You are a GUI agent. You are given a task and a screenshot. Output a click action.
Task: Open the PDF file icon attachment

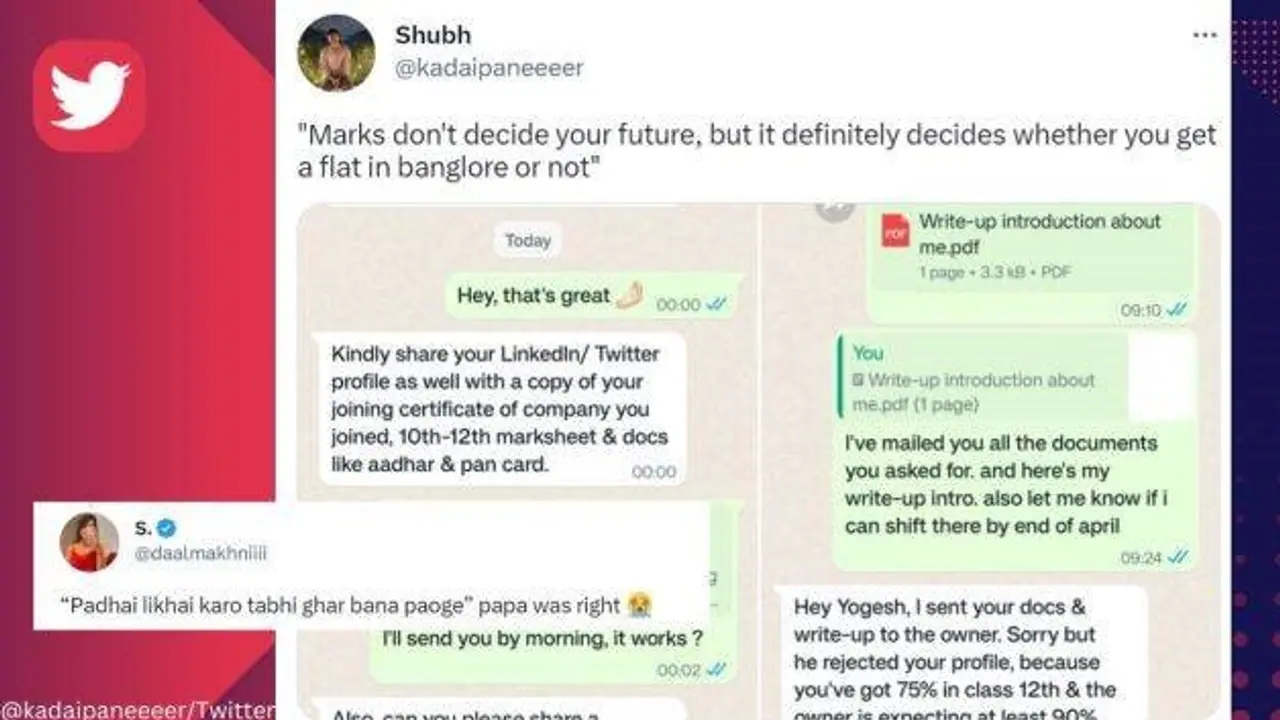tap(895, 231)
